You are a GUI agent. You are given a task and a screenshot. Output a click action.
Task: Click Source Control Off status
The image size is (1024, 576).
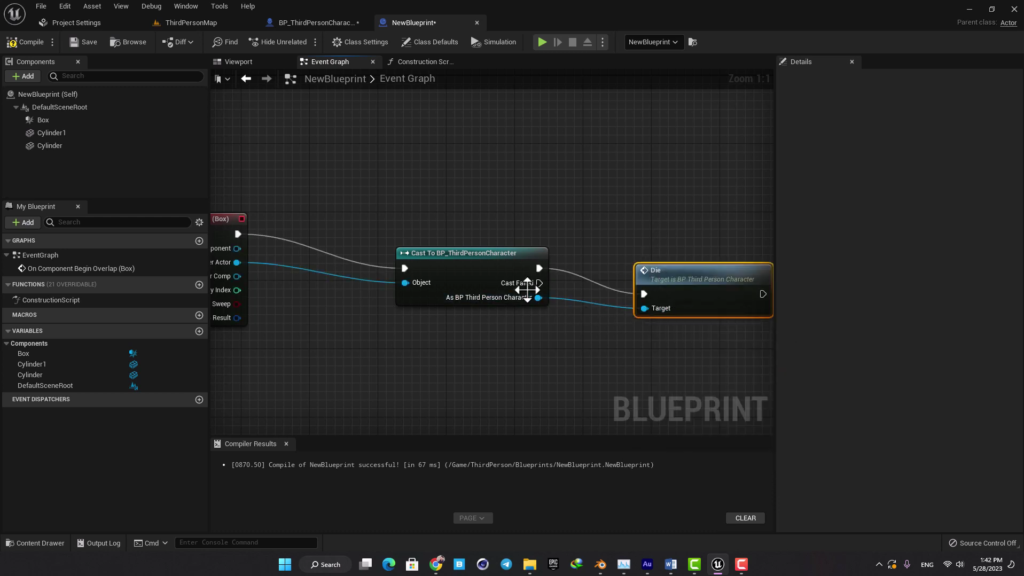pos(983,543)
